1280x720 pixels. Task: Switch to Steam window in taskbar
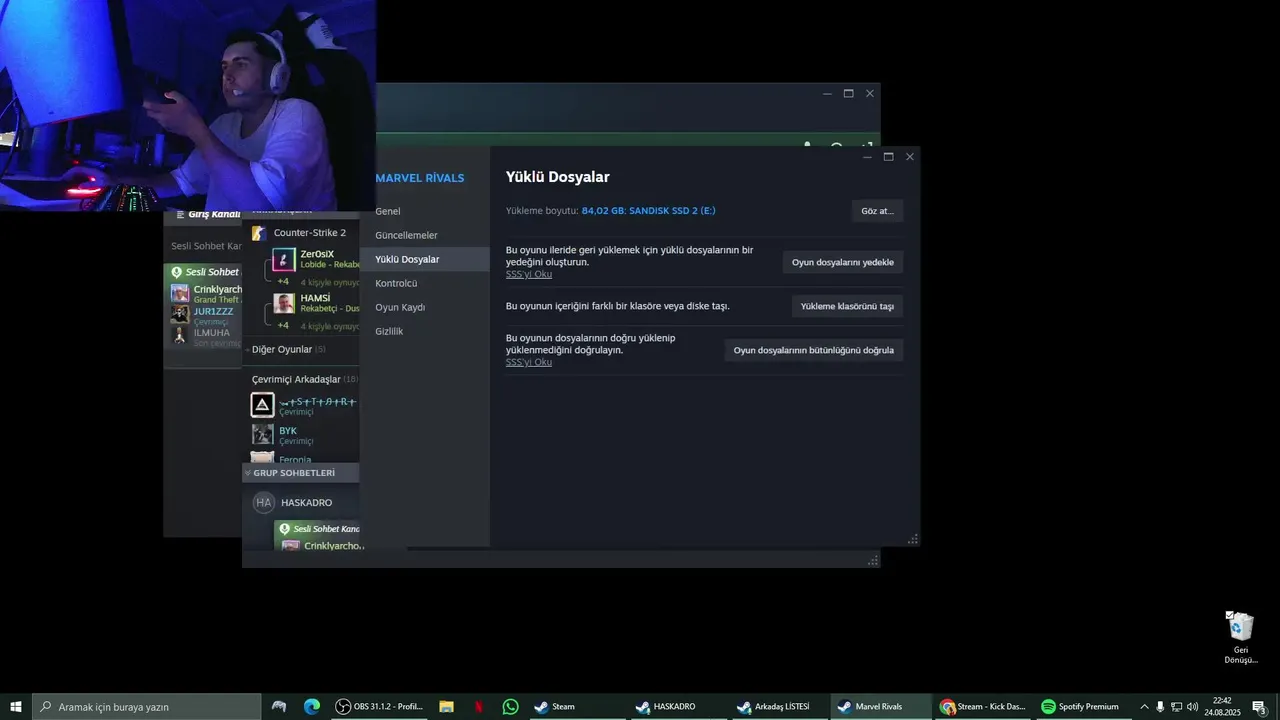[x=576, y=706]
